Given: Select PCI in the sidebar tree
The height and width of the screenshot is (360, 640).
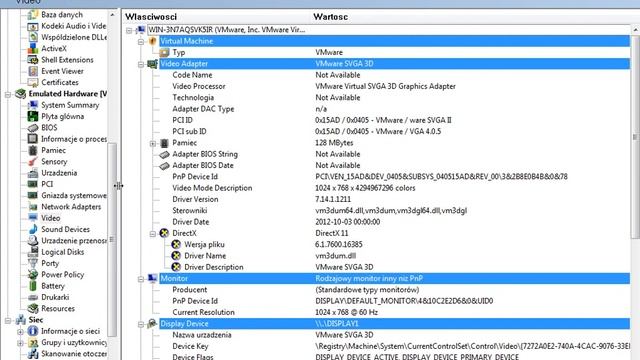Looking at the screenshot, I should [x=47, y=184].
